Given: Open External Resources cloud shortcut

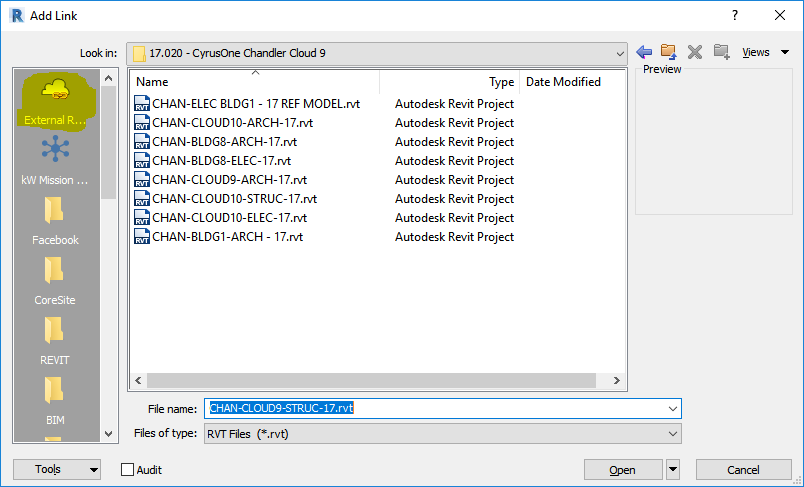Looking at the screenshot, I should coord(55,102).
